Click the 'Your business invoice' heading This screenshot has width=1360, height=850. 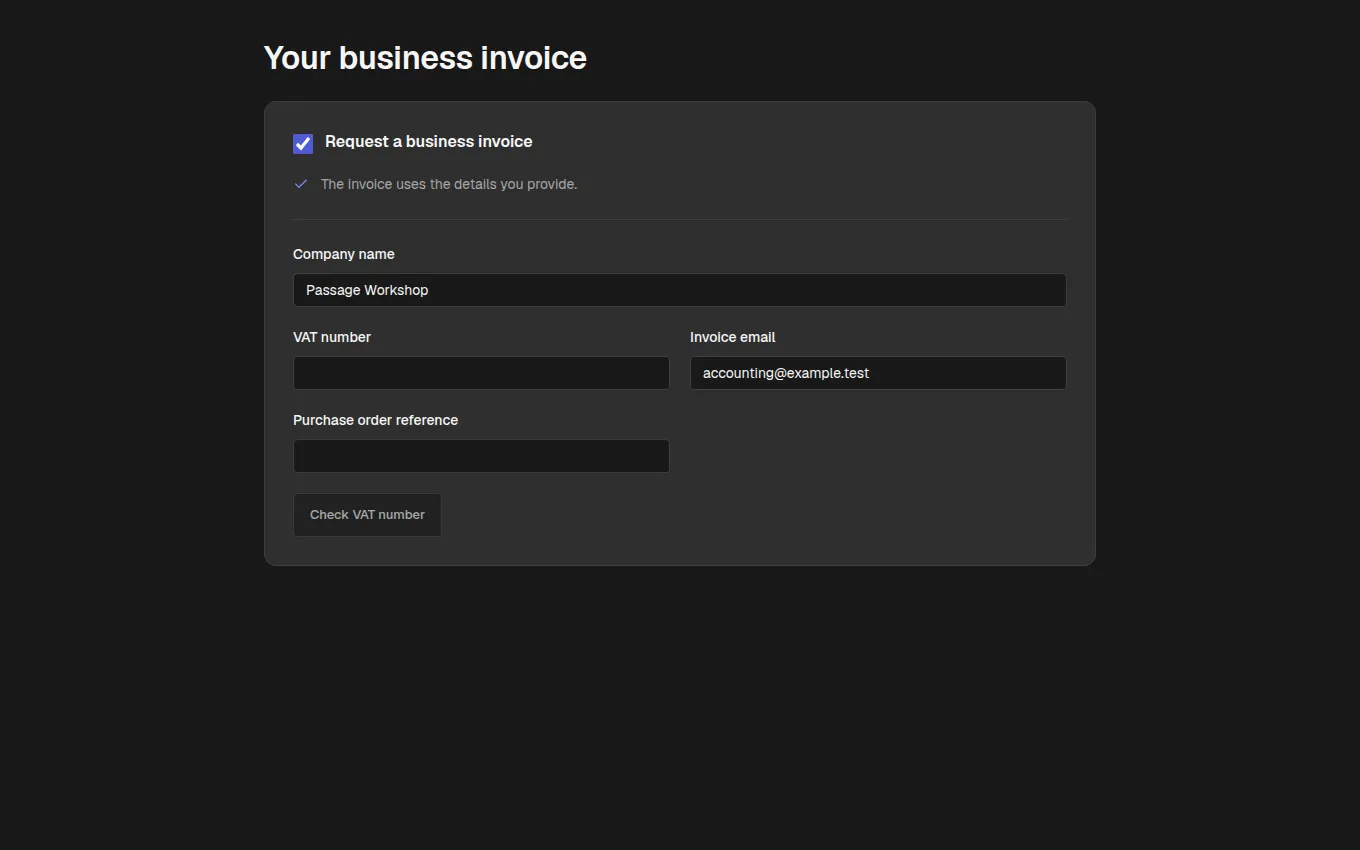coord(425,58)
